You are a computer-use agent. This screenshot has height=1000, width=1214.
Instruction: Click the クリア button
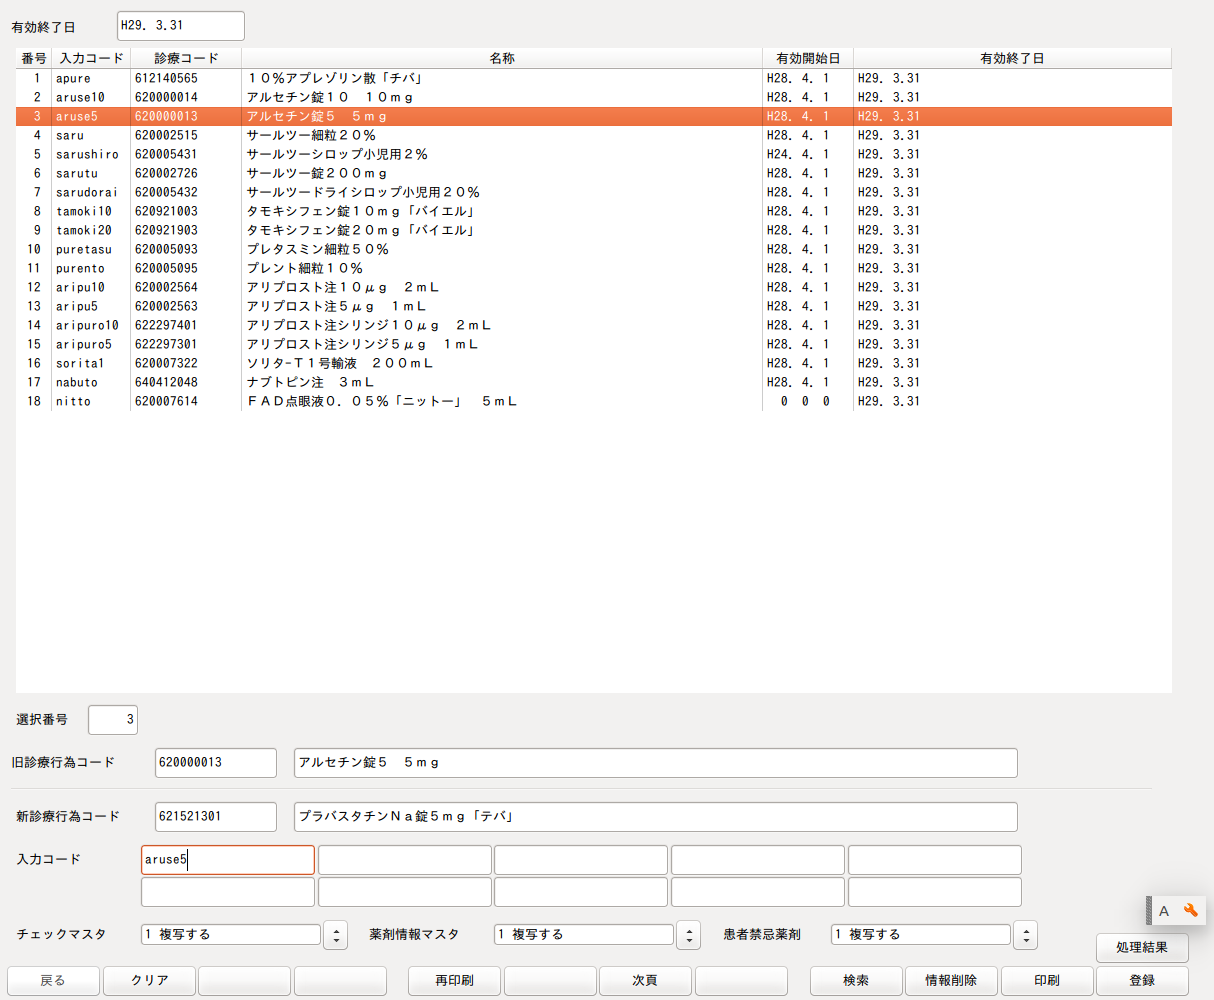coord(150,981)
